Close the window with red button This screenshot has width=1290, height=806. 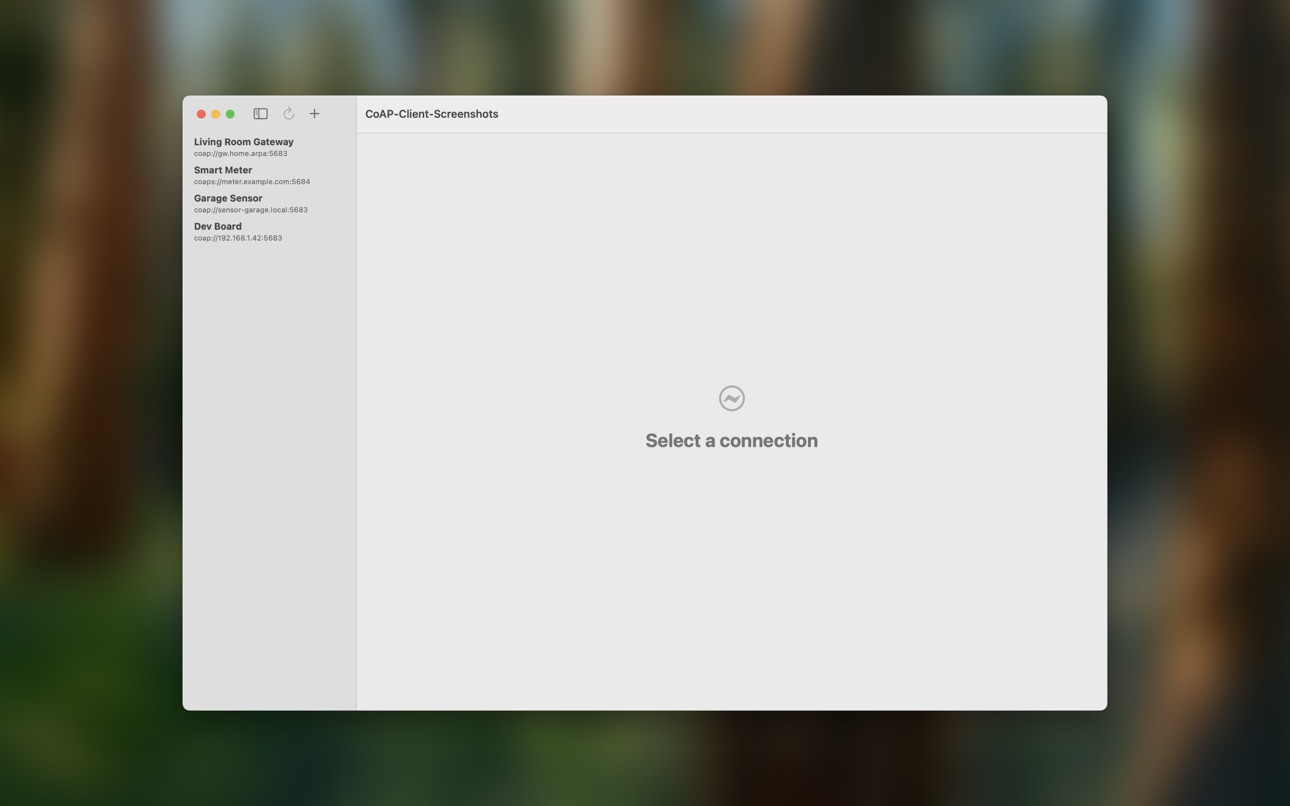tap(201, 114)
